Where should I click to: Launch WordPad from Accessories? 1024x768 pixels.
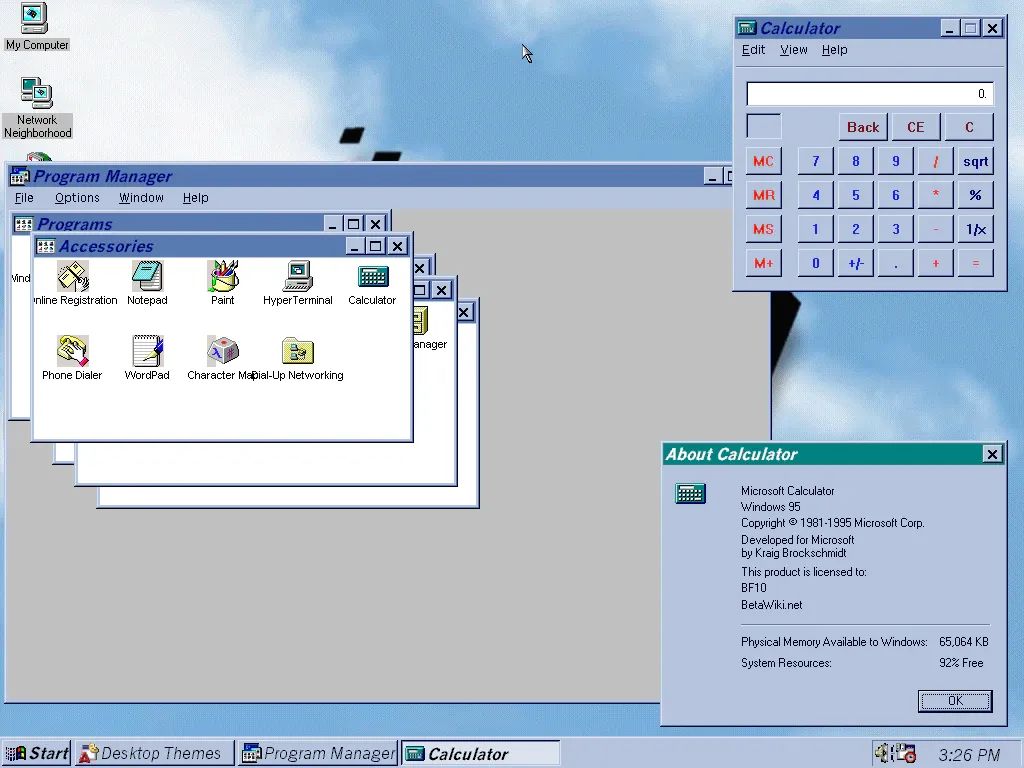[148, 351]
